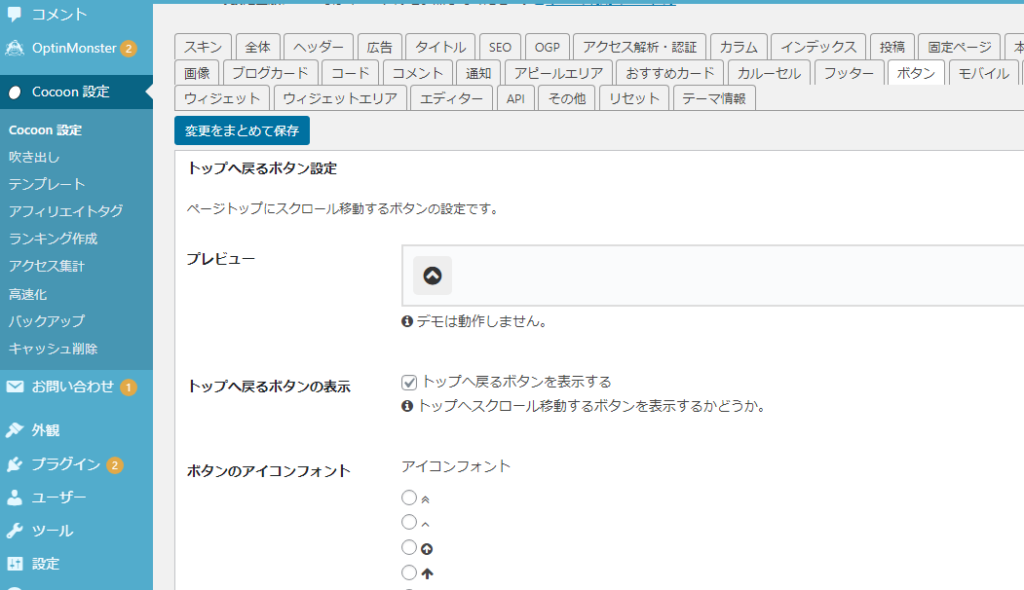Click 変更をまとめて保存 button
The height and width of the screenshot is (590, 1024).
coord(242,131)
